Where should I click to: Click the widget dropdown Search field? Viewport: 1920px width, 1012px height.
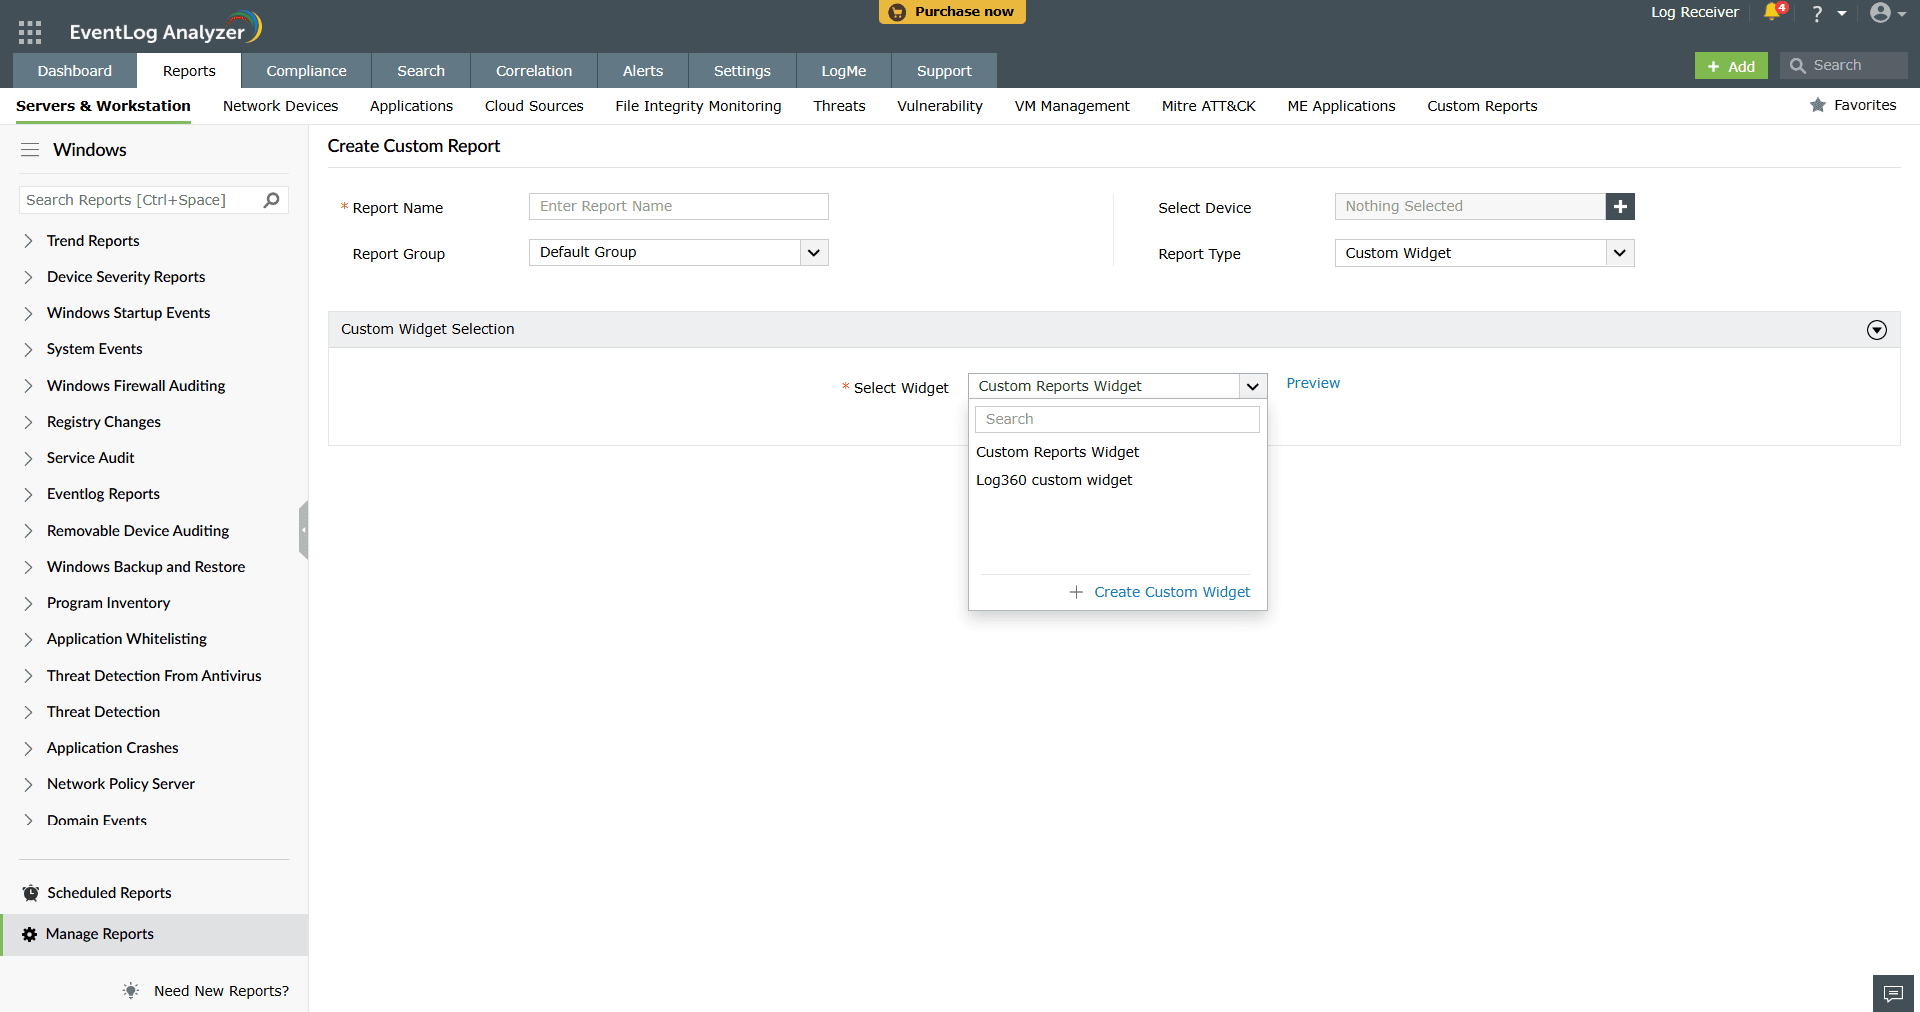pyautogui.click(x=1117, y=419)
